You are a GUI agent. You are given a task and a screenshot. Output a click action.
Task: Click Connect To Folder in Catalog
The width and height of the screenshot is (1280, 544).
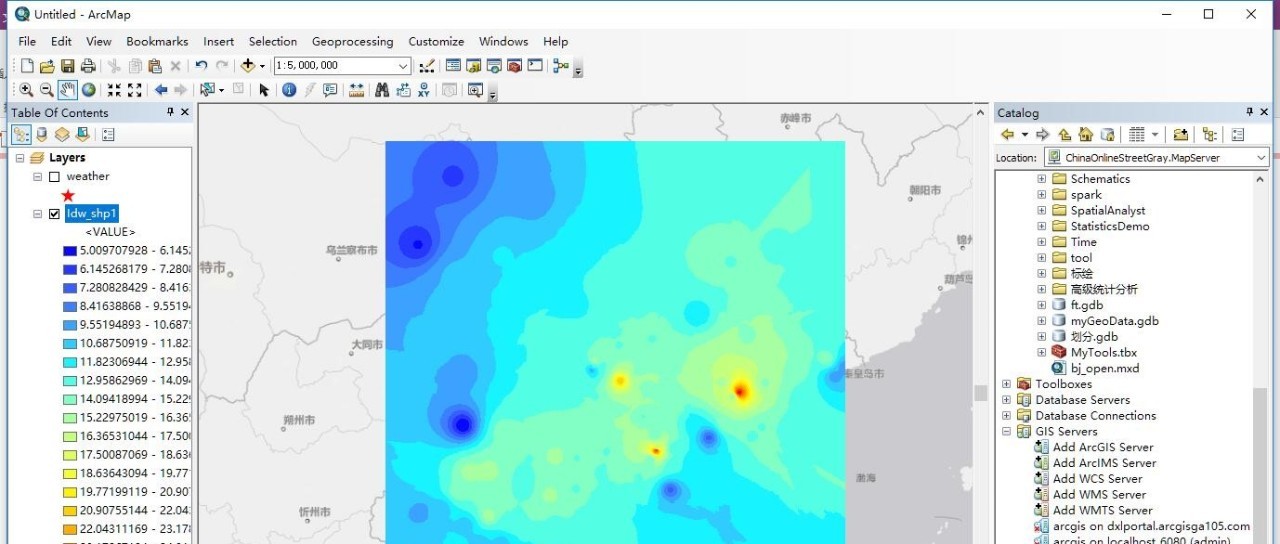point(1181,134)
